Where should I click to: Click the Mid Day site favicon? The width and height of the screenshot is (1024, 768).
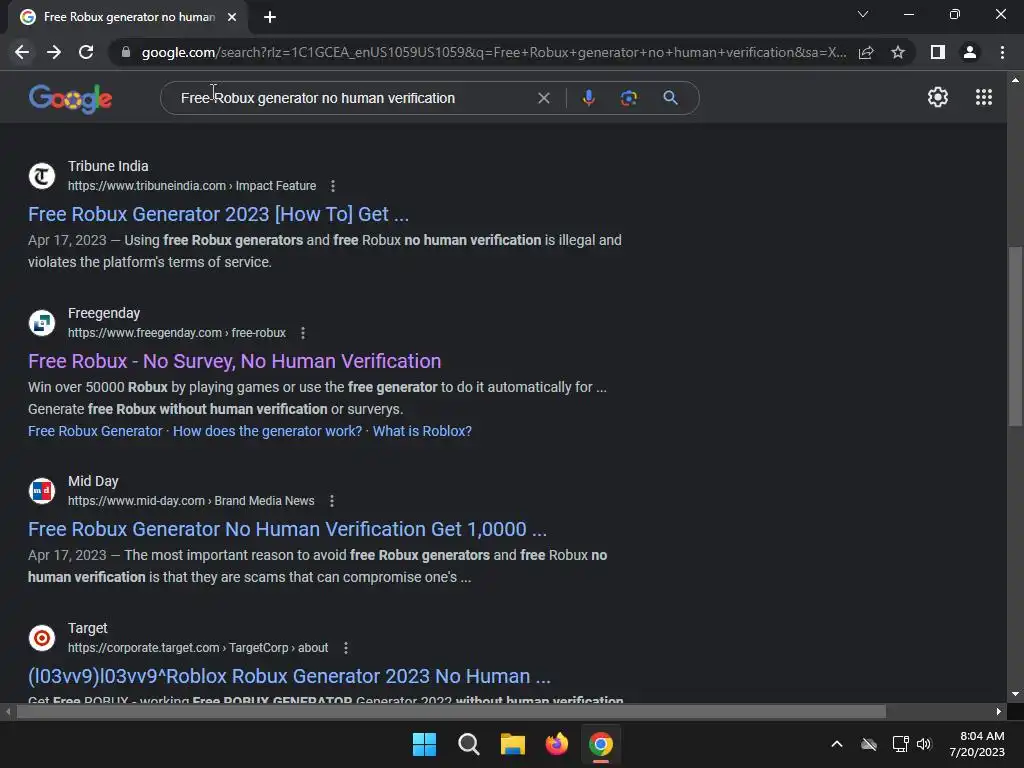pyautogui.click(x=42, y=490)
